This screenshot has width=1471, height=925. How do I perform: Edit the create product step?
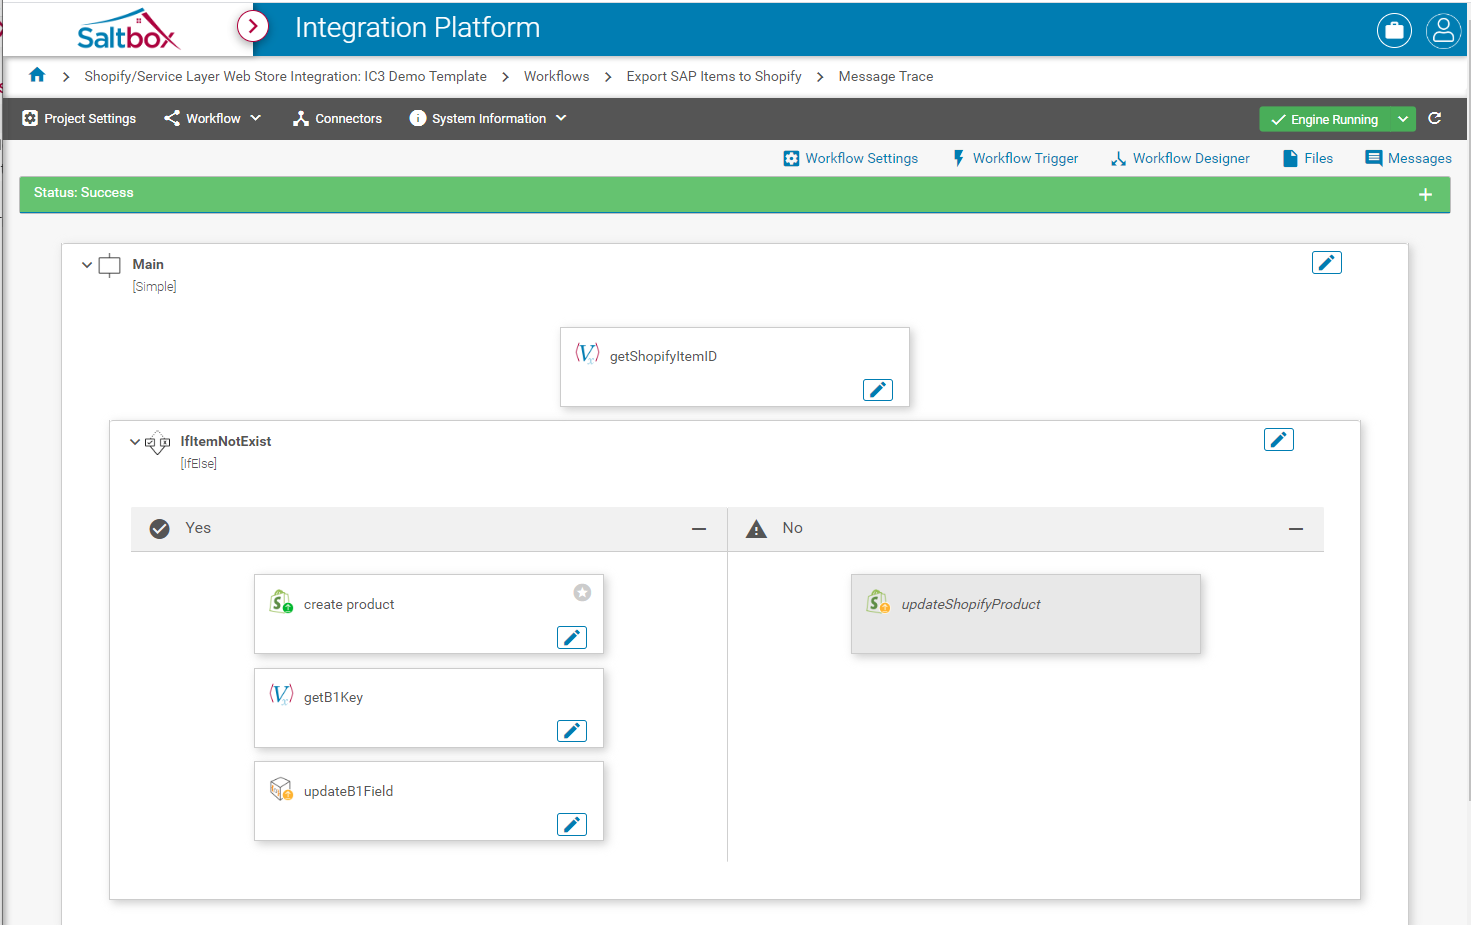pos(571,638)
